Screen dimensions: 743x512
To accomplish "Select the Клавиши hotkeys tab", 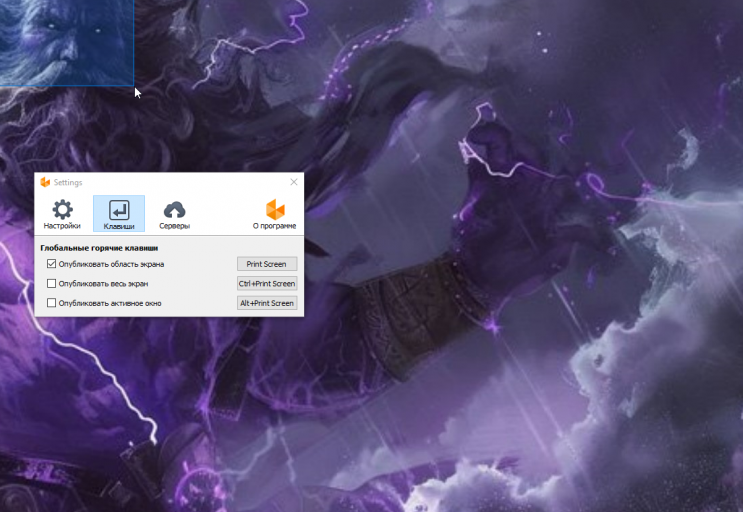I will coord(119,214).
